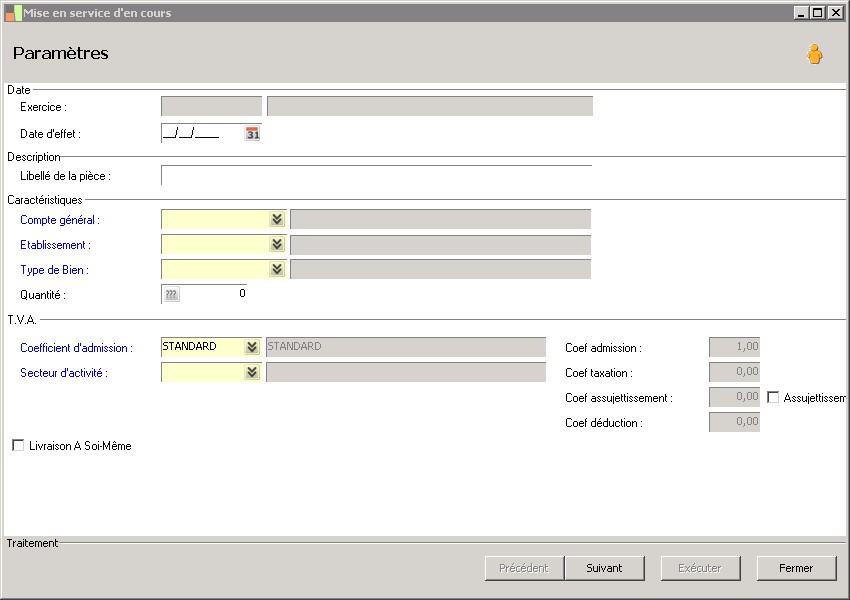Click the Etablissement description field
This screenshot has width=850, height=600.
click(441, 244)
